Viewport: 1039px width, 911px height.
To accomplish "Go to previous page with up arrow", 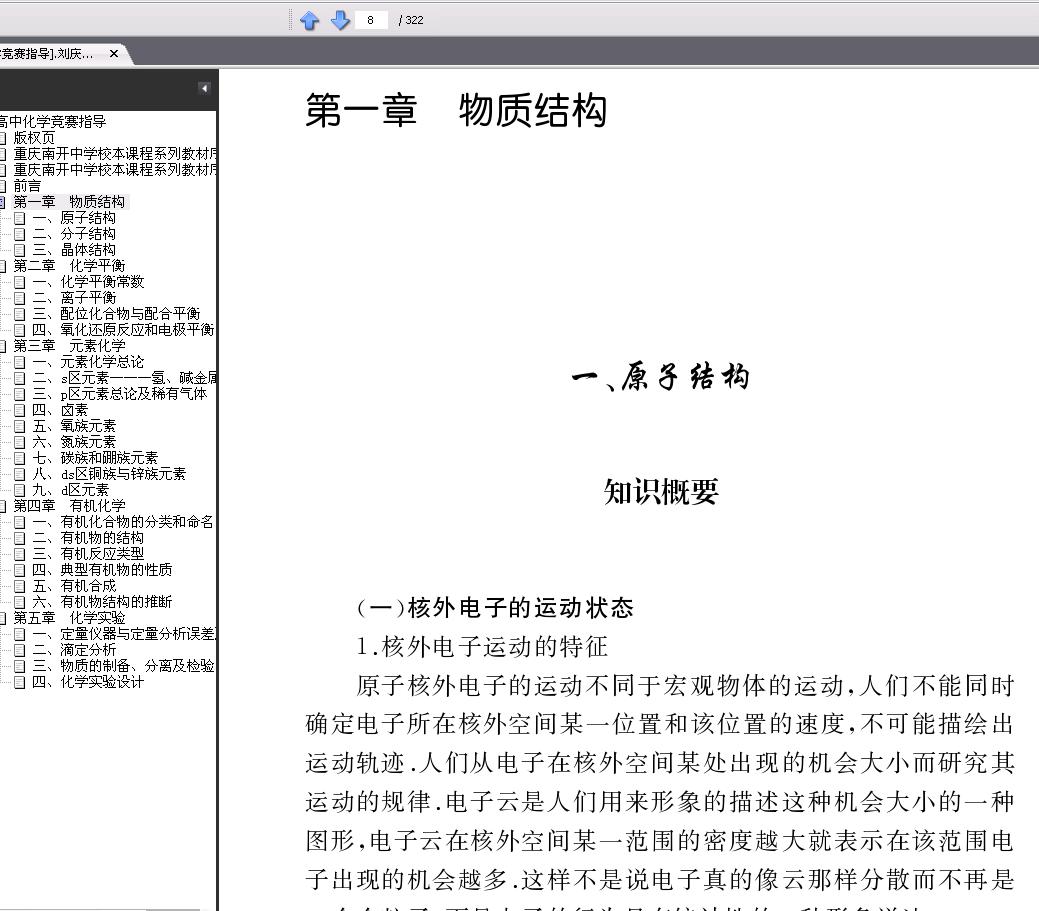I will (309, 21).
